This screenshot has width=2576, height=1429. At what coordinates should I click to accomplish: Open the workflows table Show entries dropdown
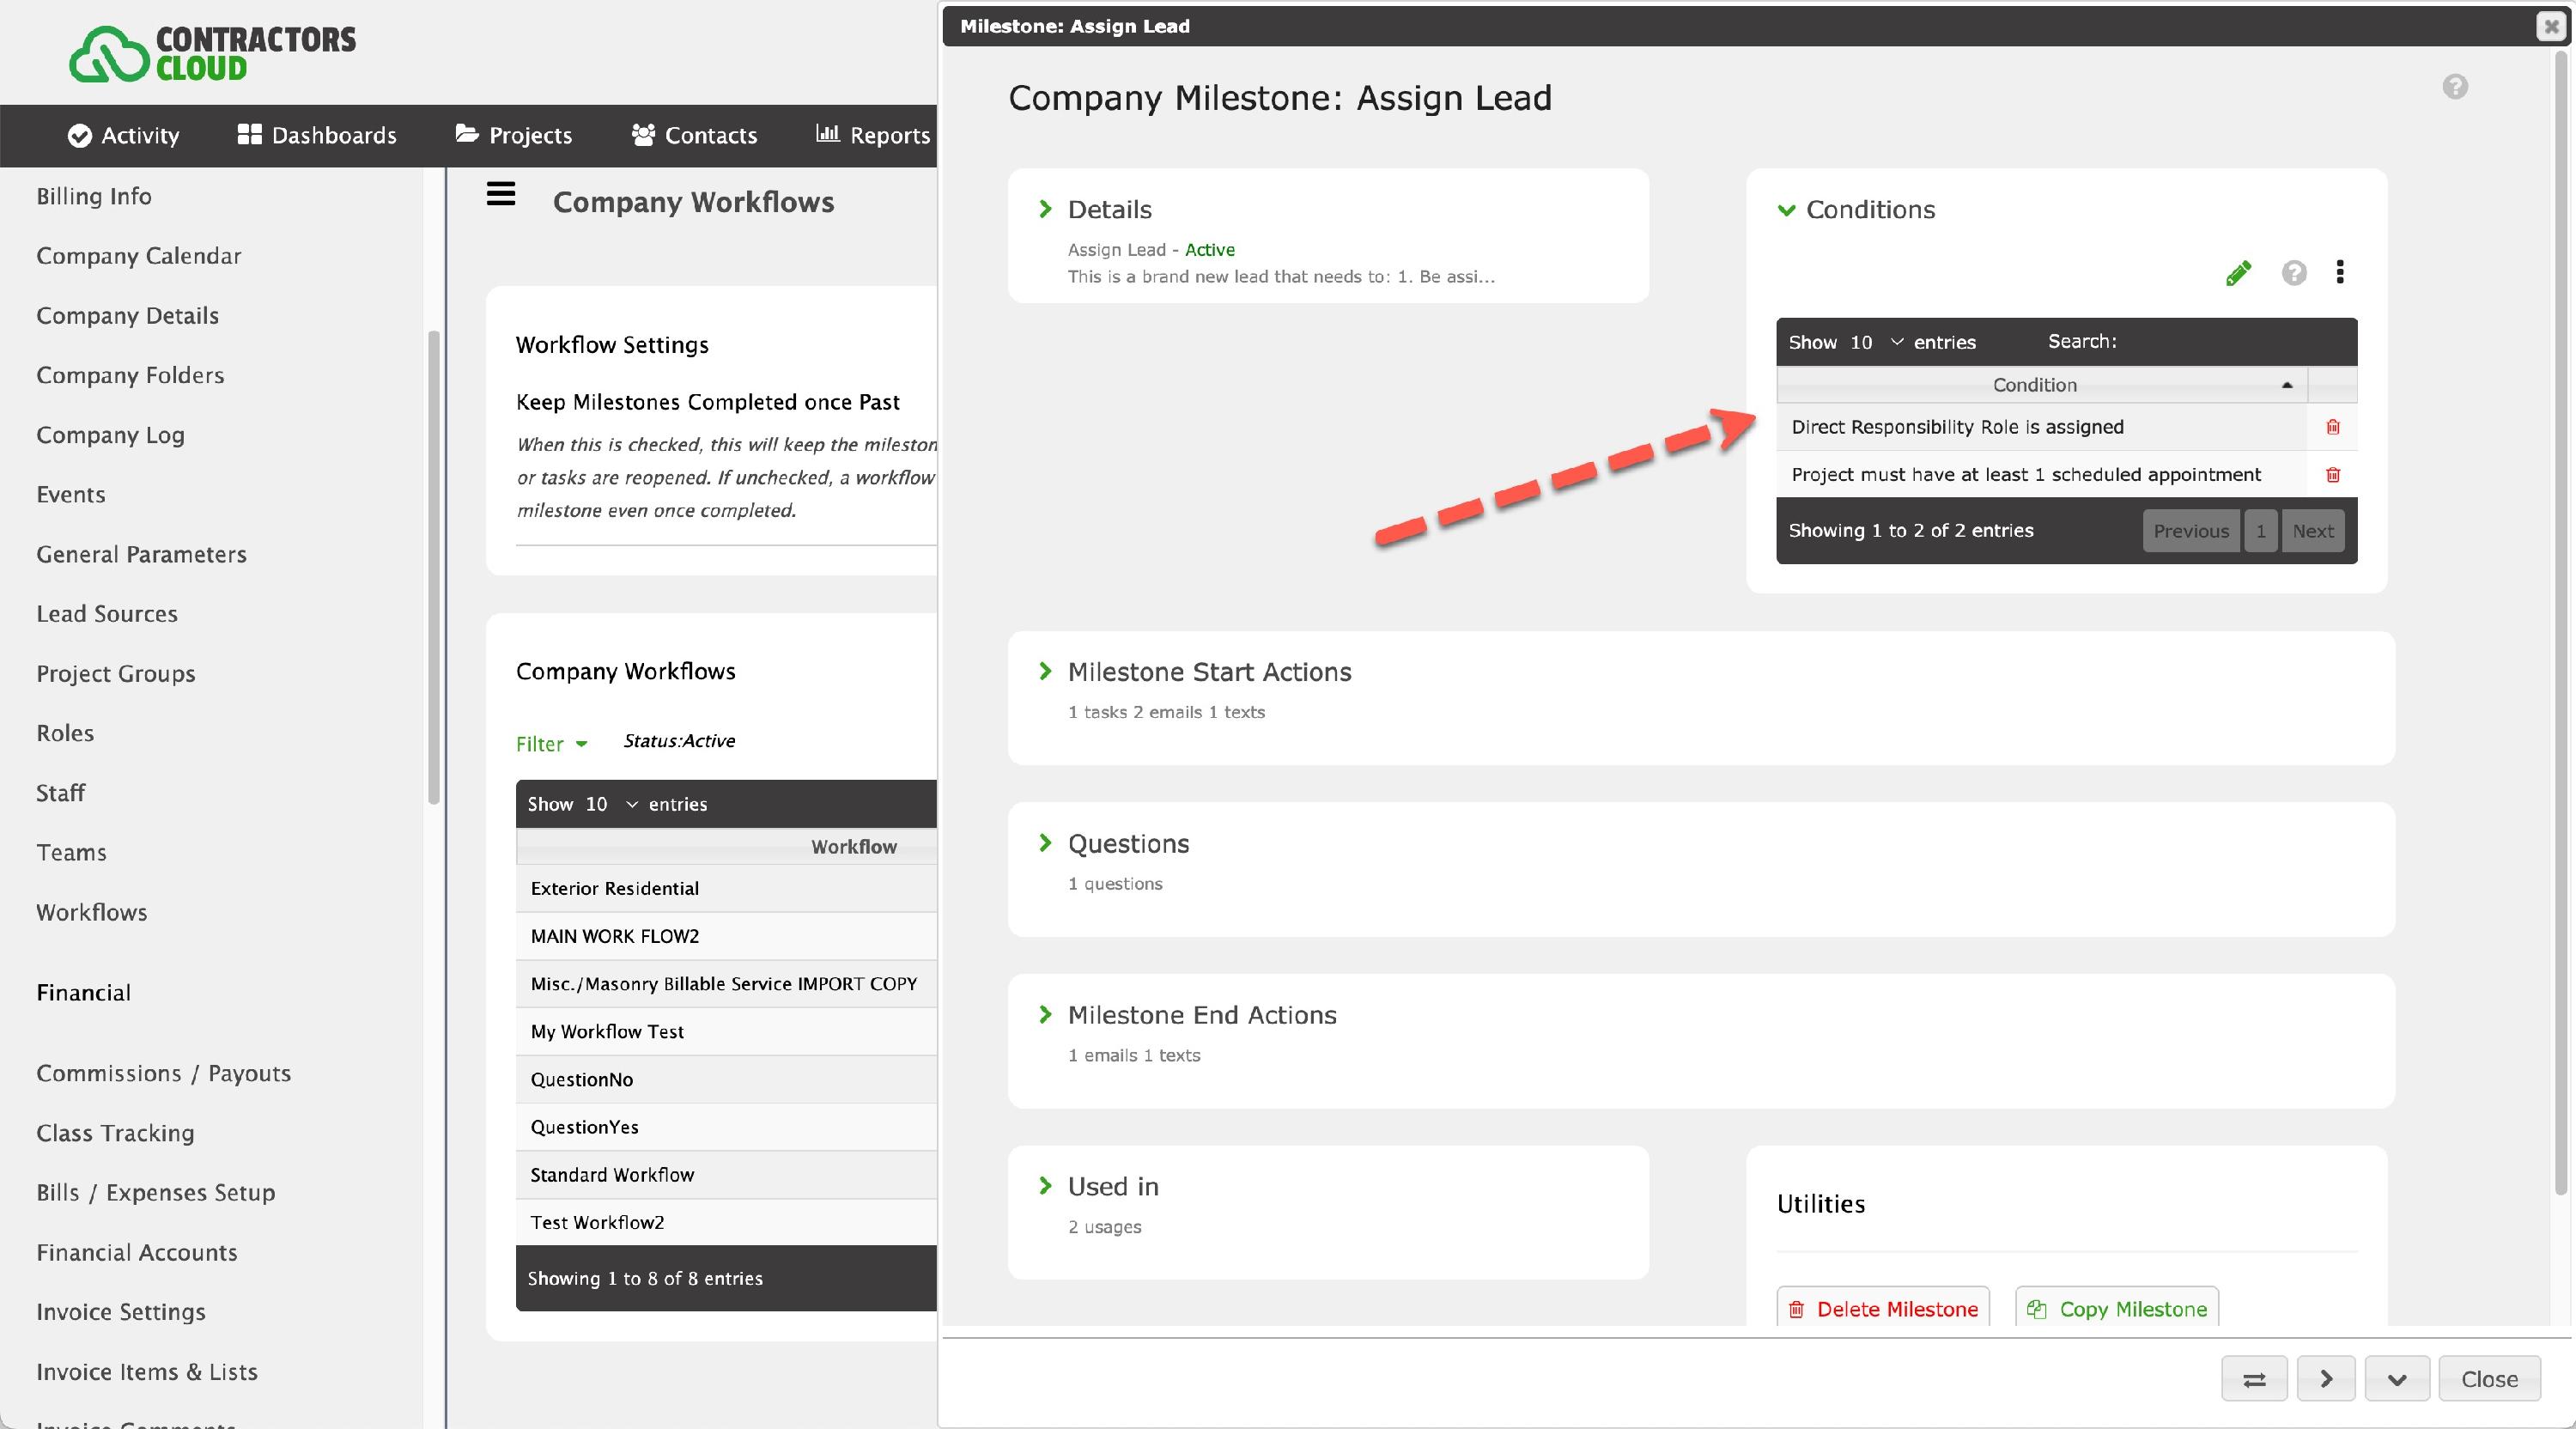pos(611,804)
